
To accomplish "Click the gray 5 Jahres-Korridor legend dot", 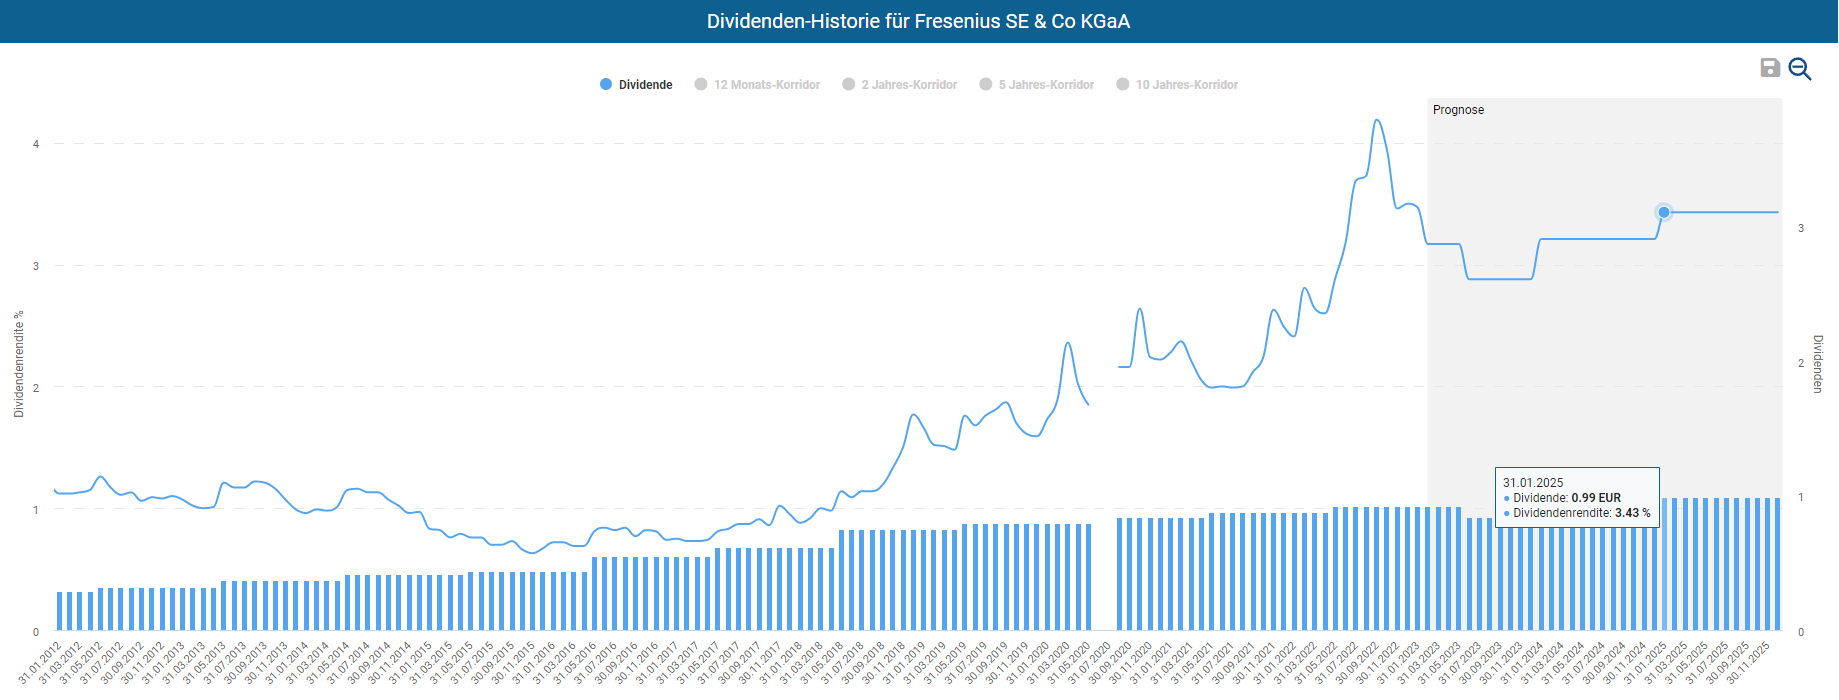I will (x=986, y=85).
